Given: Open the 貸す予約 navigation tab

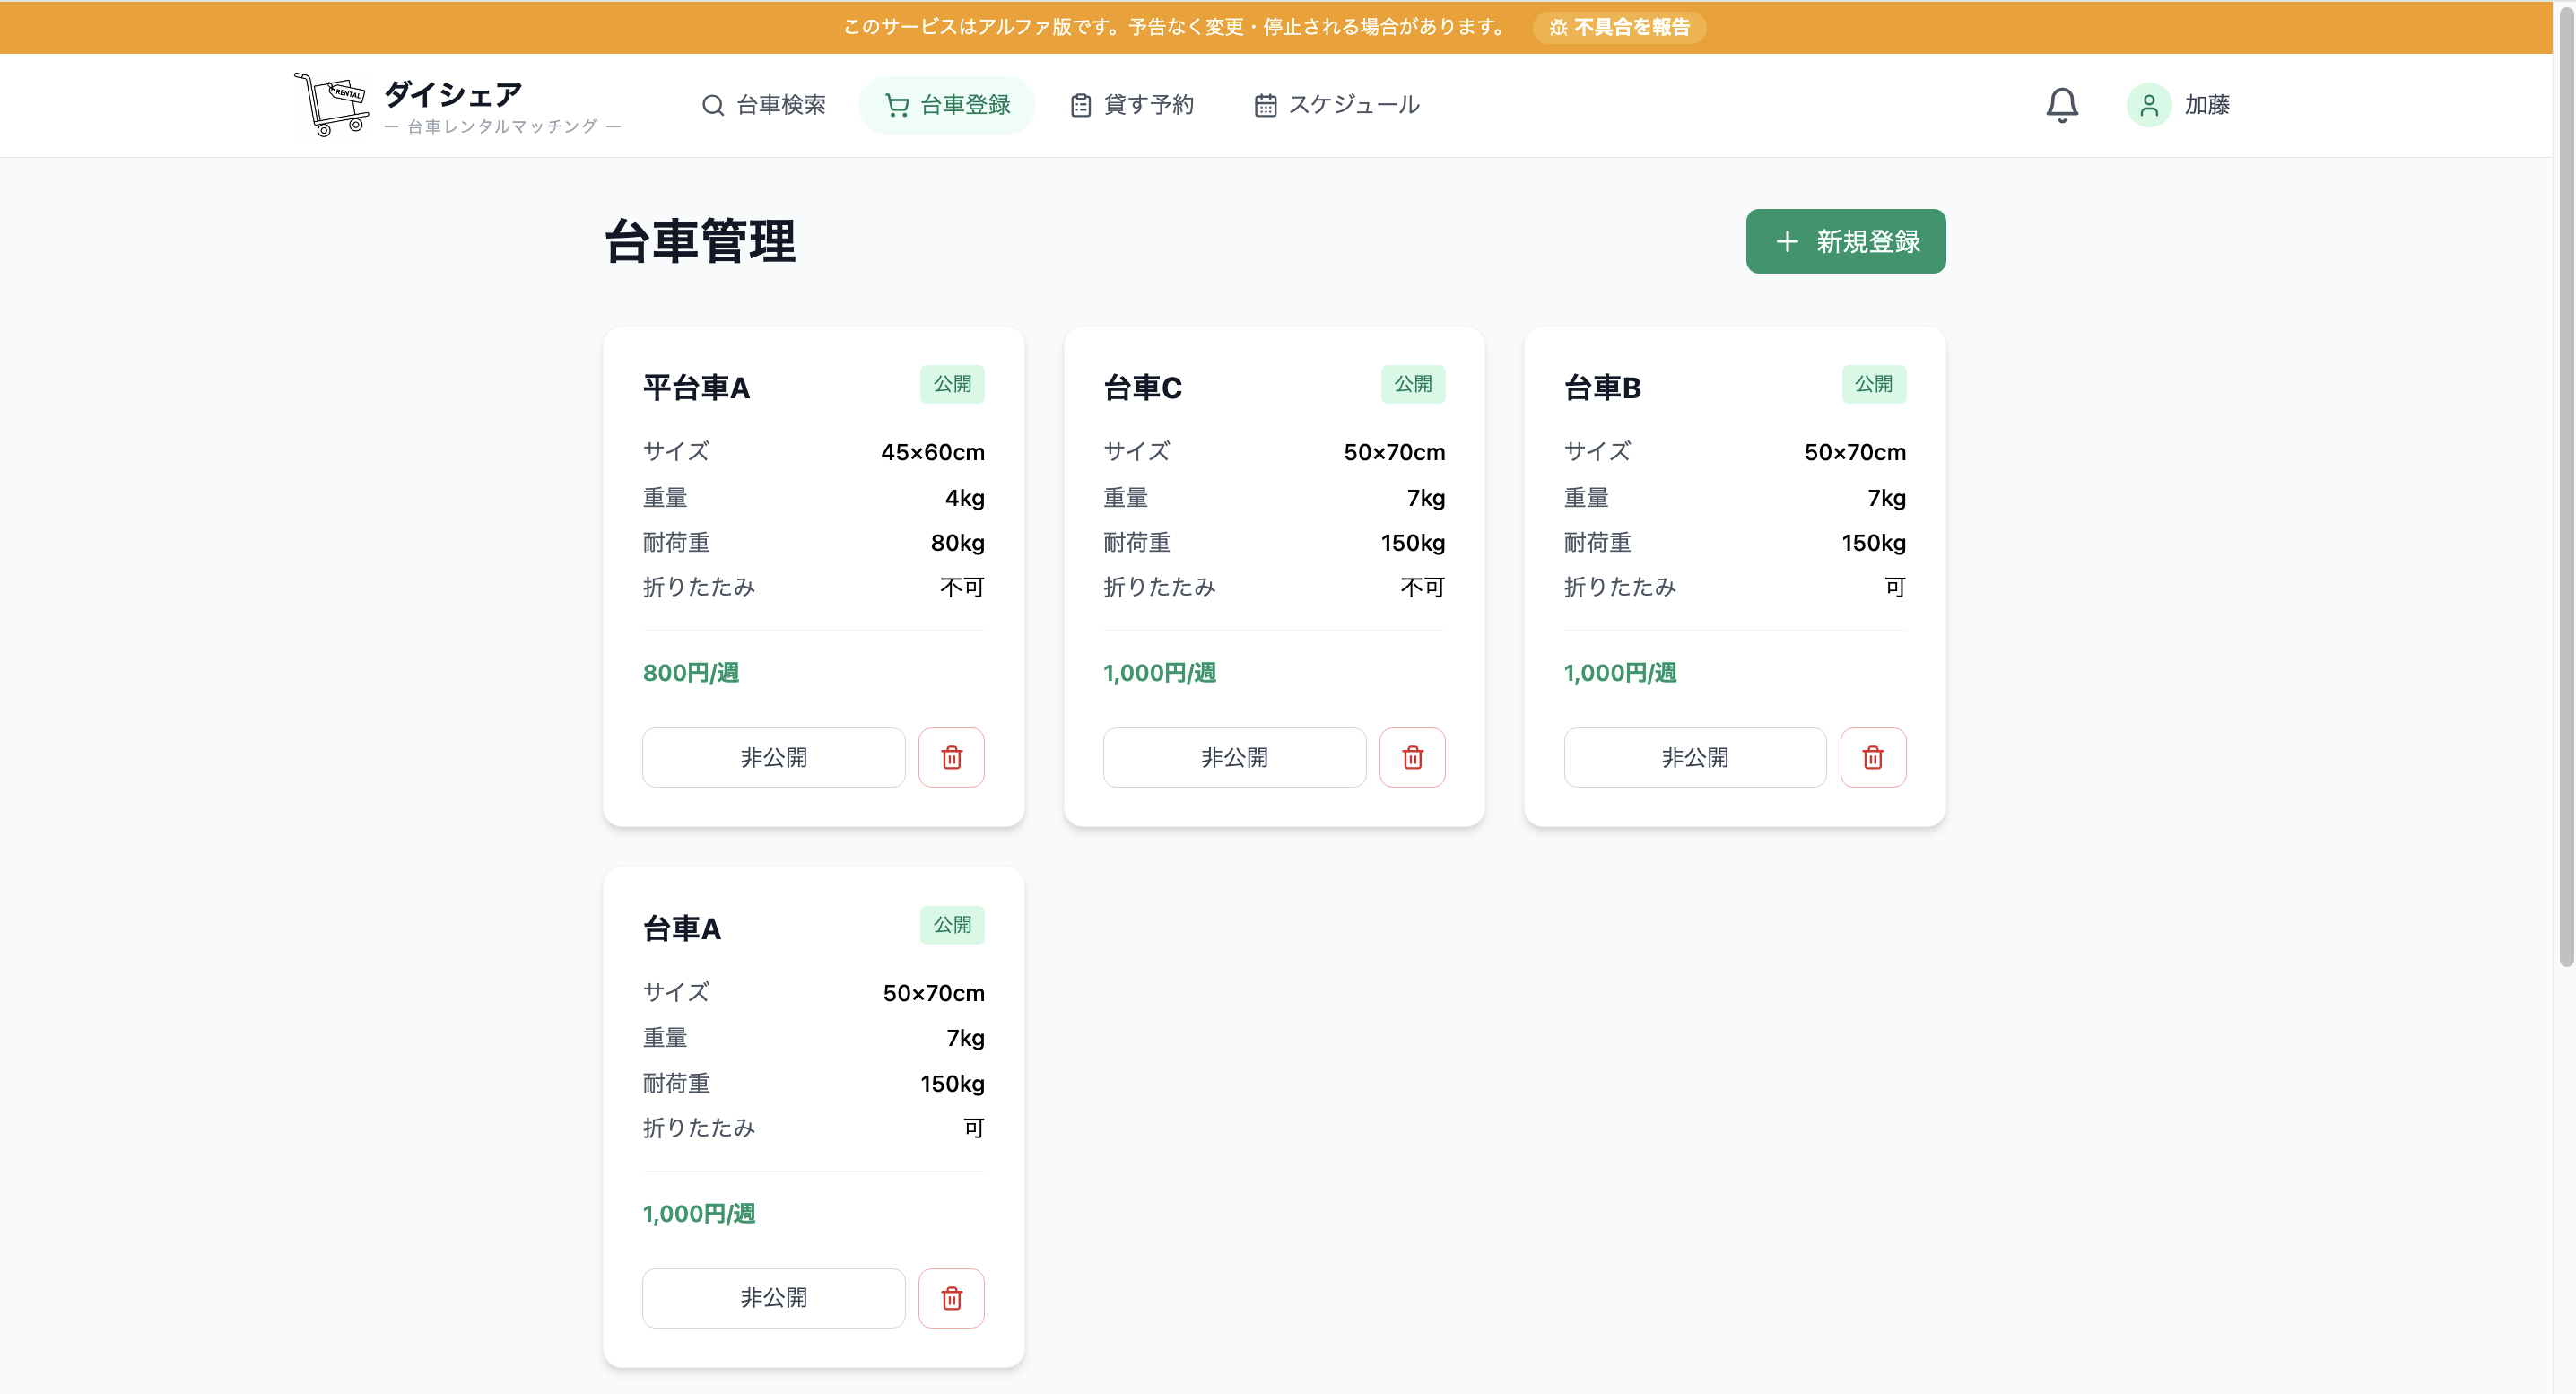Looking at the screenshot, I should (x=1132, y=104).
